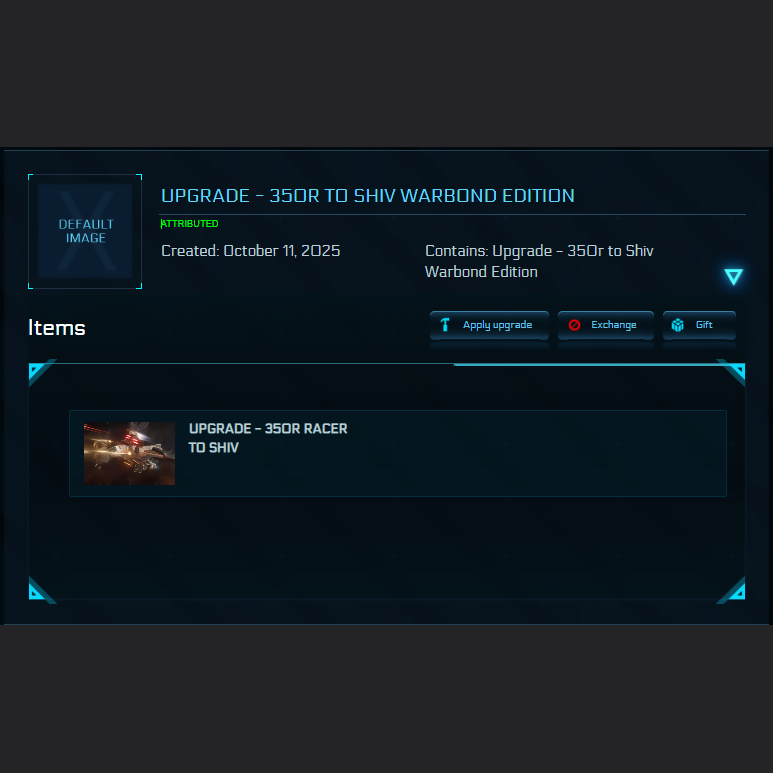Click the cyan gift box icon
The width and height of the screenshot is (773, 773).
pos(678,325)
